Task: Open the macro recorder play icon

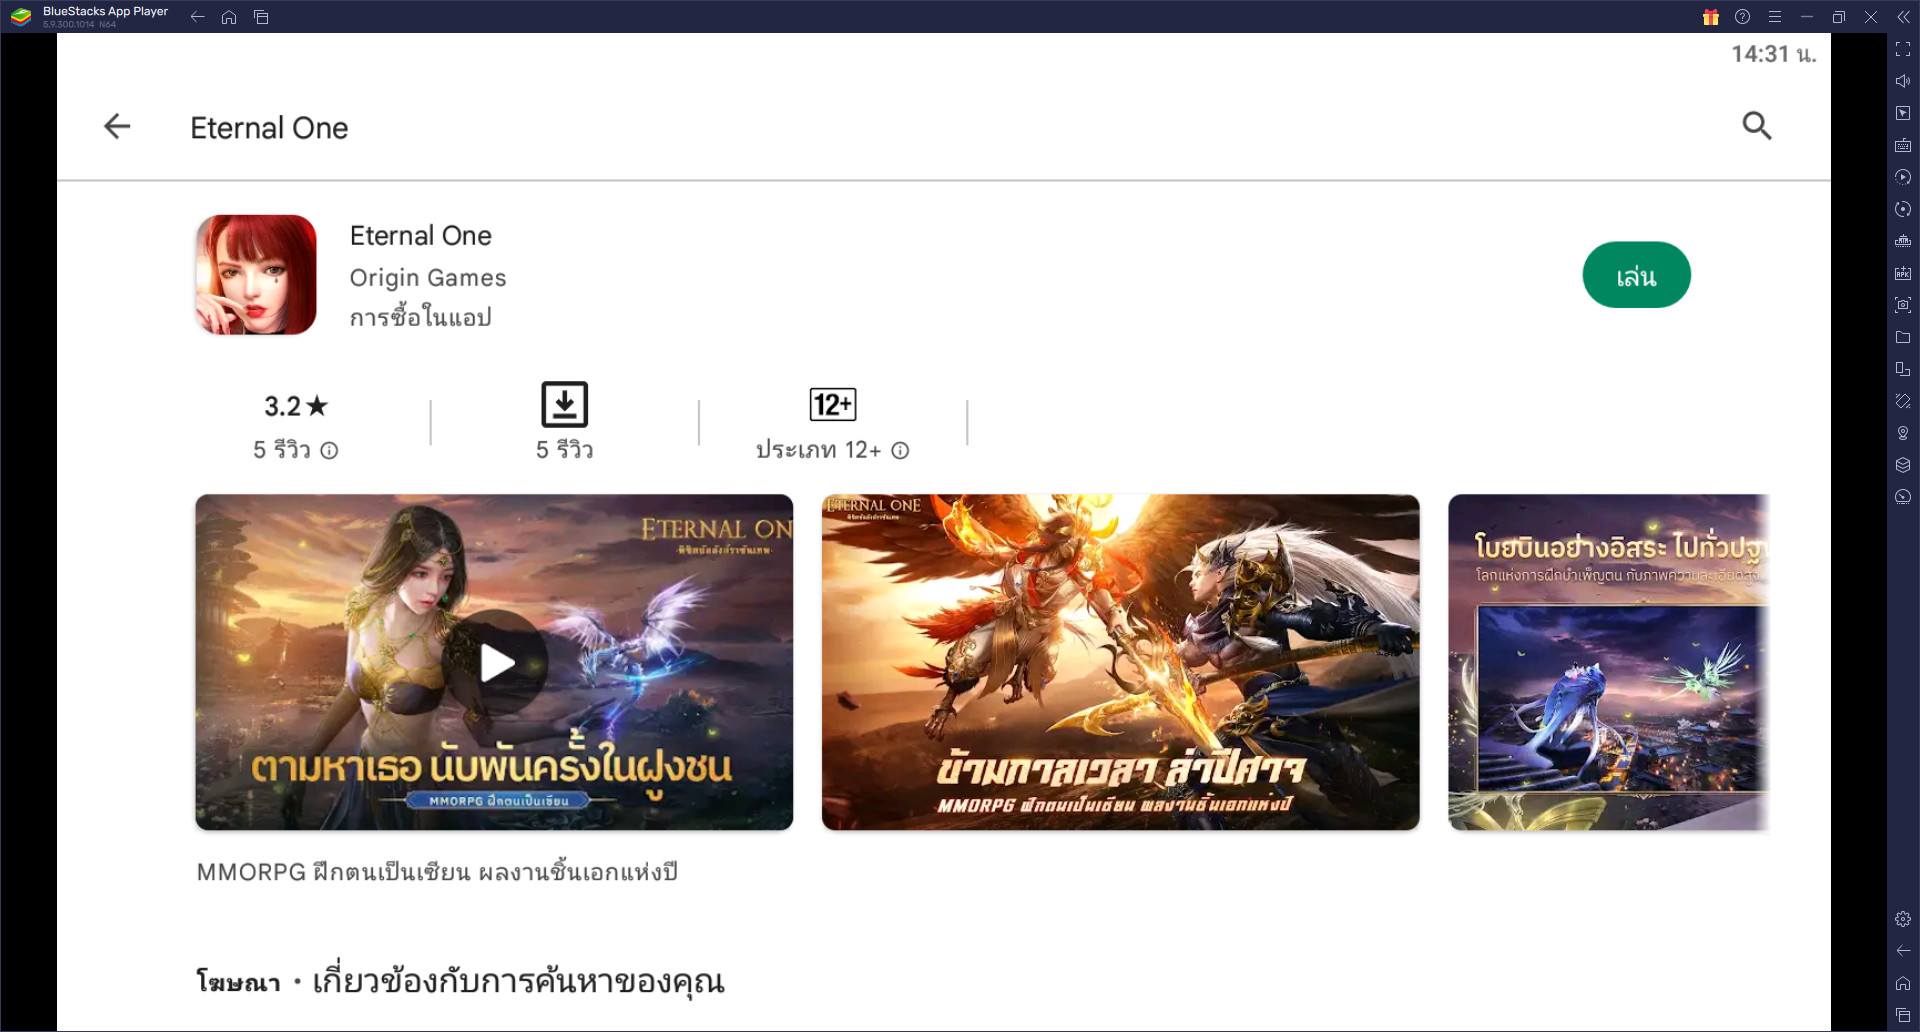Action: pos(1903,177)
